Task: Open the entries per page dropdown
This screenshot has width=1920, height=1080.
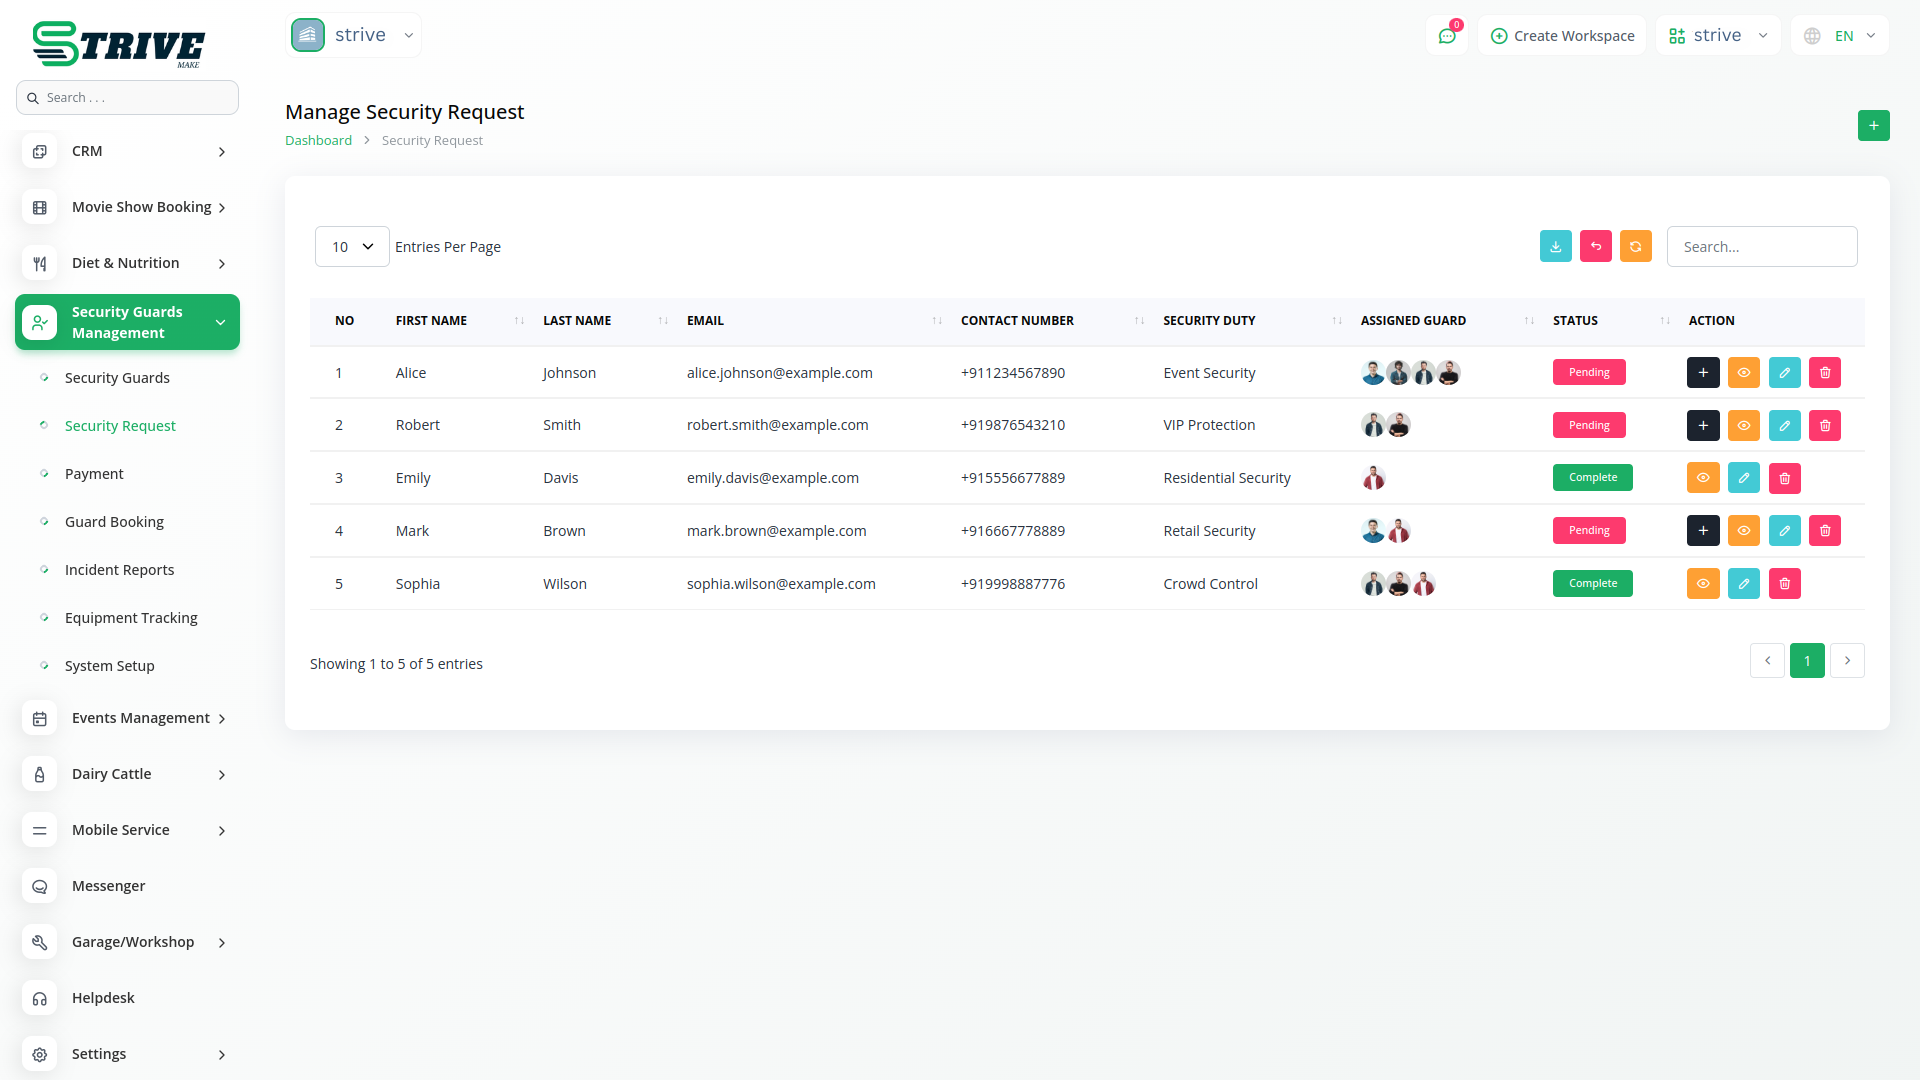Action: [352, 247]
